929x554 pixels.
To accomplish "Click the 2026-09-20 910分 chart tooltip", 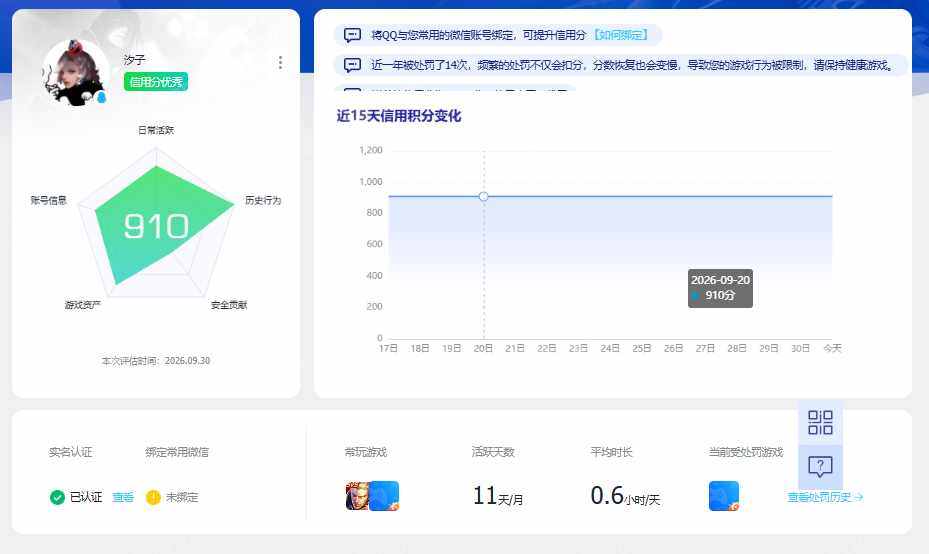I will [x=720, y=288].
